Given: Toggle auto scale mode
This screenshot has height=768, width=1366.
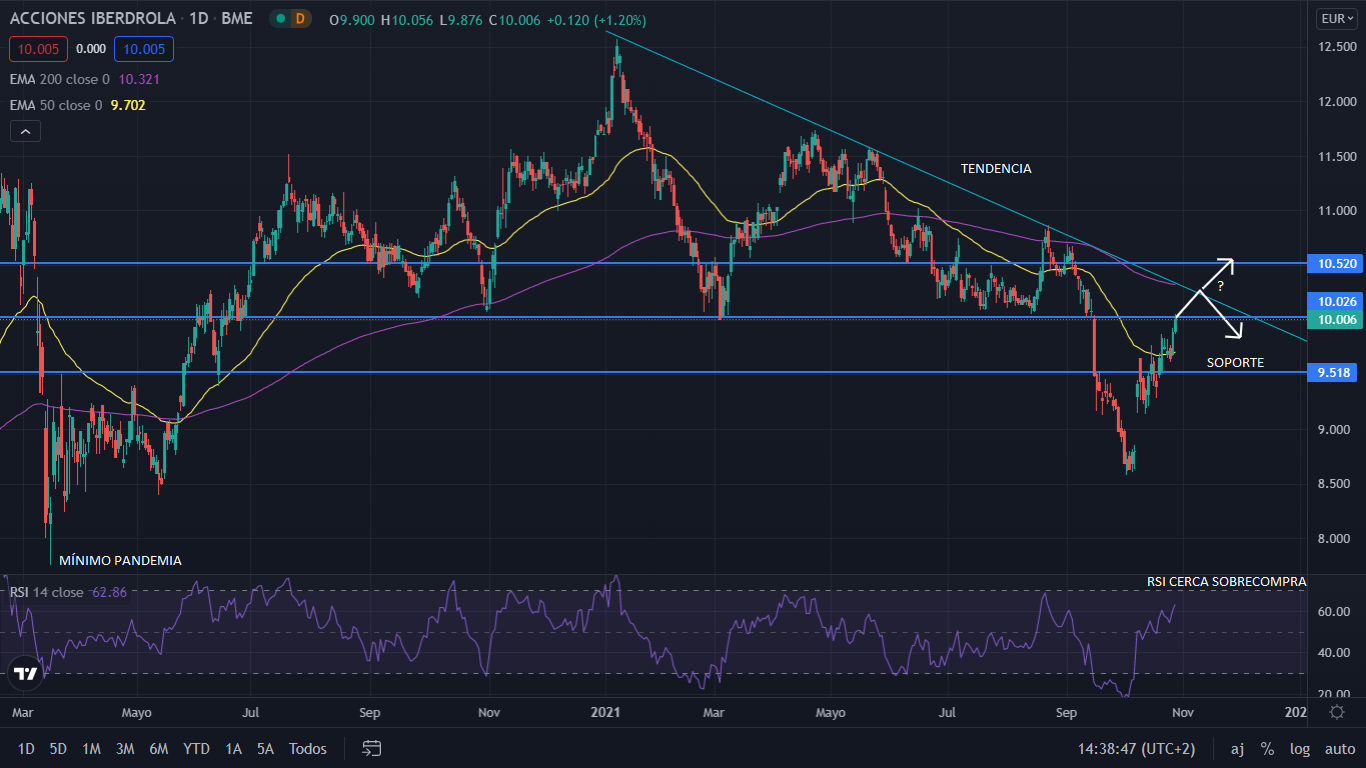Looking at the screenshot, I should (x=1340, y=748).
